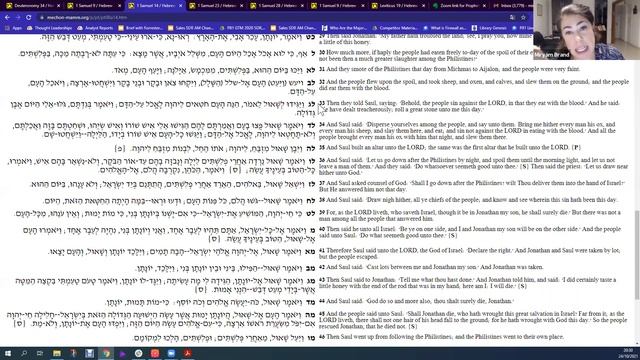The width and height of the screenshot is (640, 360).
Task: Open the purple play-arrow app on taskbar
Action: click(x=122, y=353)
